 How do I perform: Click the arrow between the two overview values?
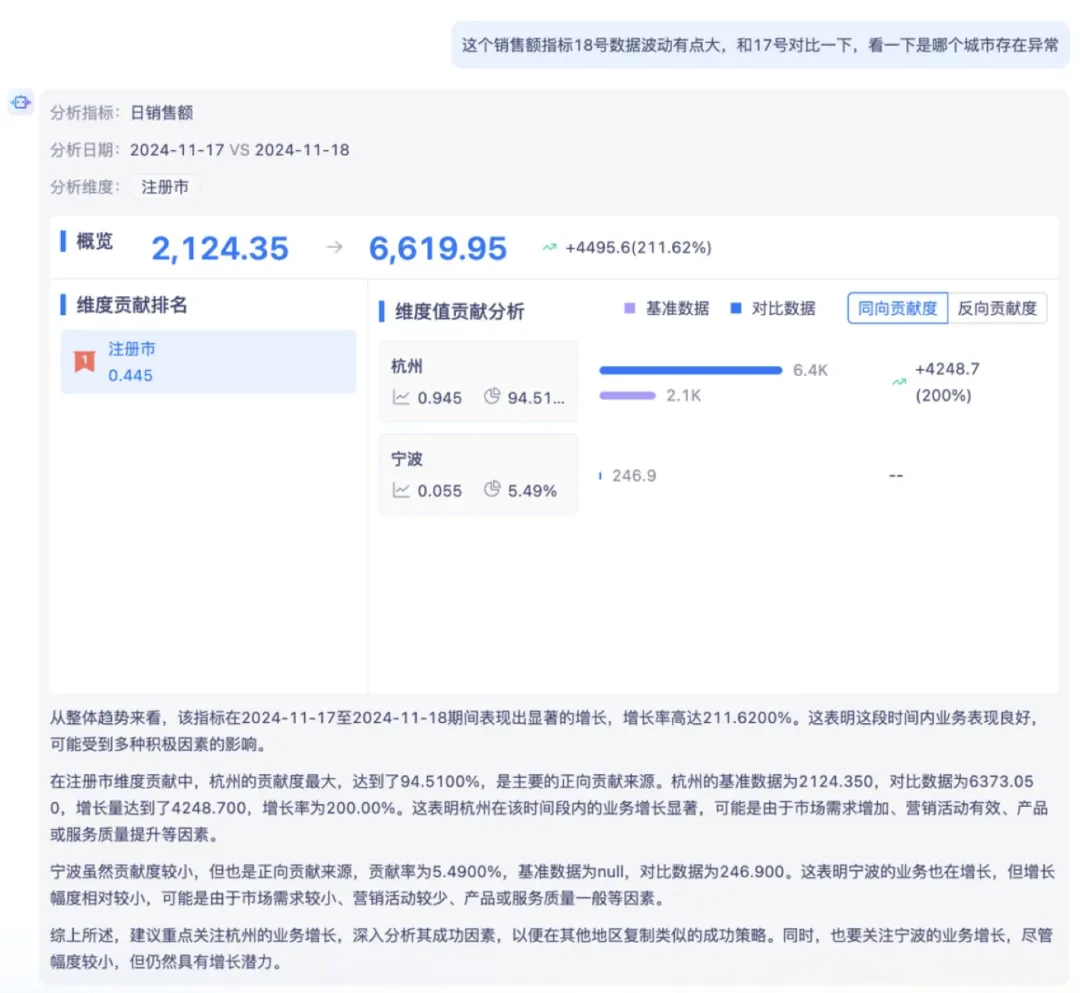coord(334,248)
